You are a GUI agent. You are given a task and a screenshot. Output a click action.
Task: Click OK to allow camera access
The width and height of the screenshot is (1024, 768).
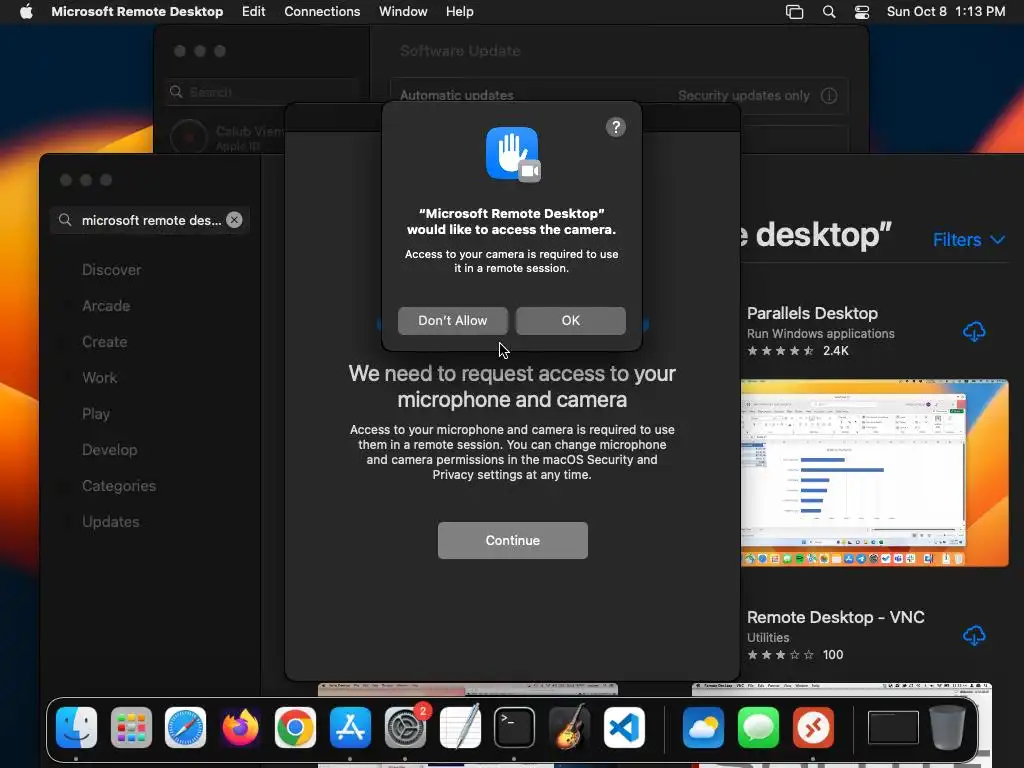click(x=571, y=321)
